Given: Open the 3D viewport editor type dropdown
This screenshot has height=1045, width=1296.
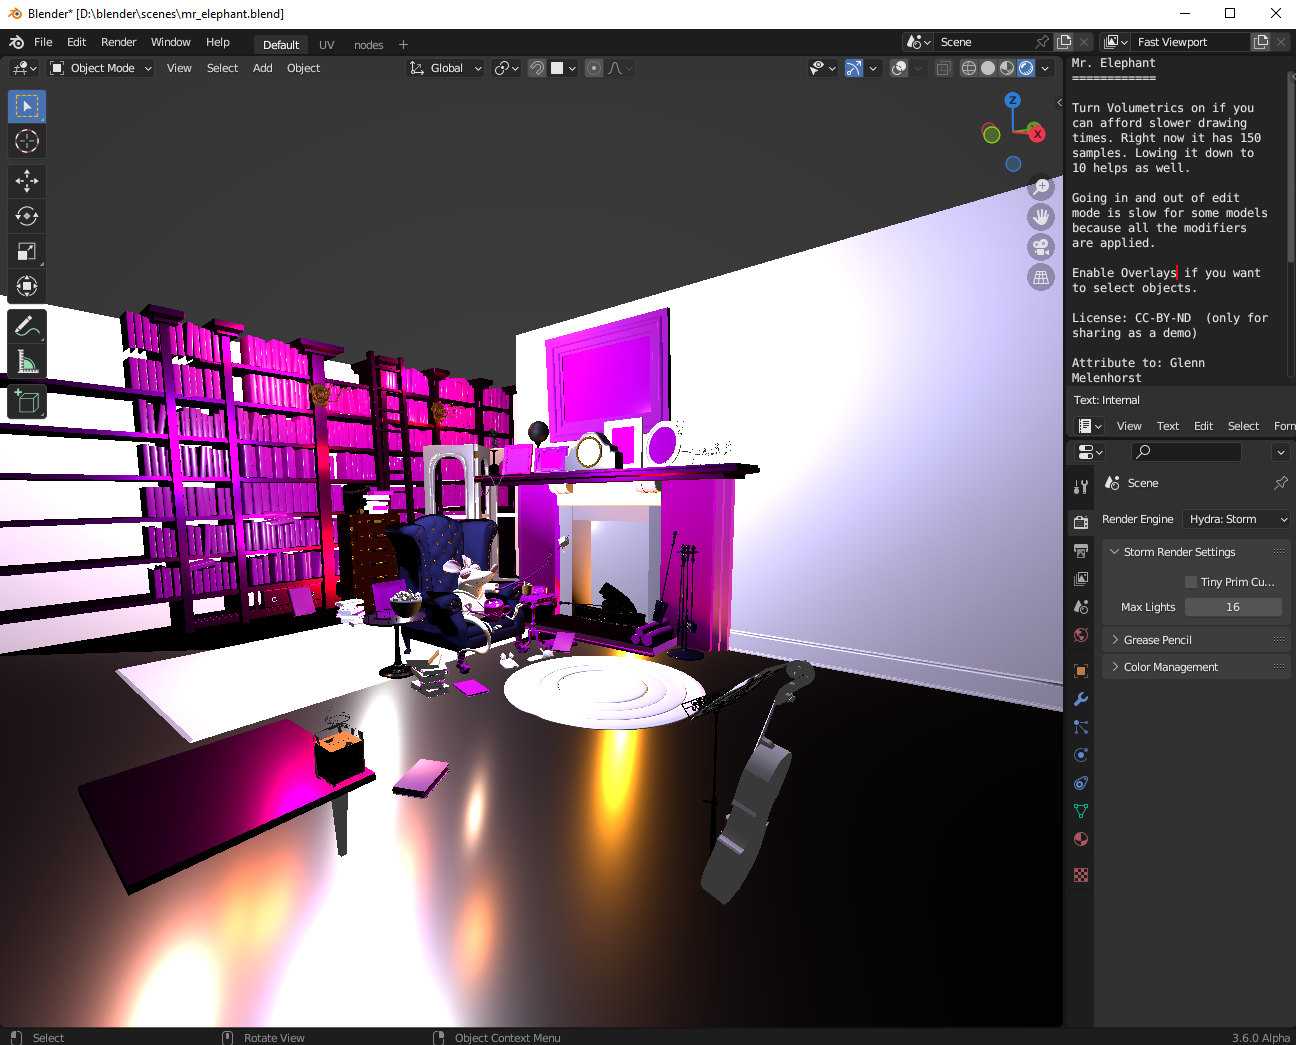Looking at the screenshot, I should click(x=24, y=68).
